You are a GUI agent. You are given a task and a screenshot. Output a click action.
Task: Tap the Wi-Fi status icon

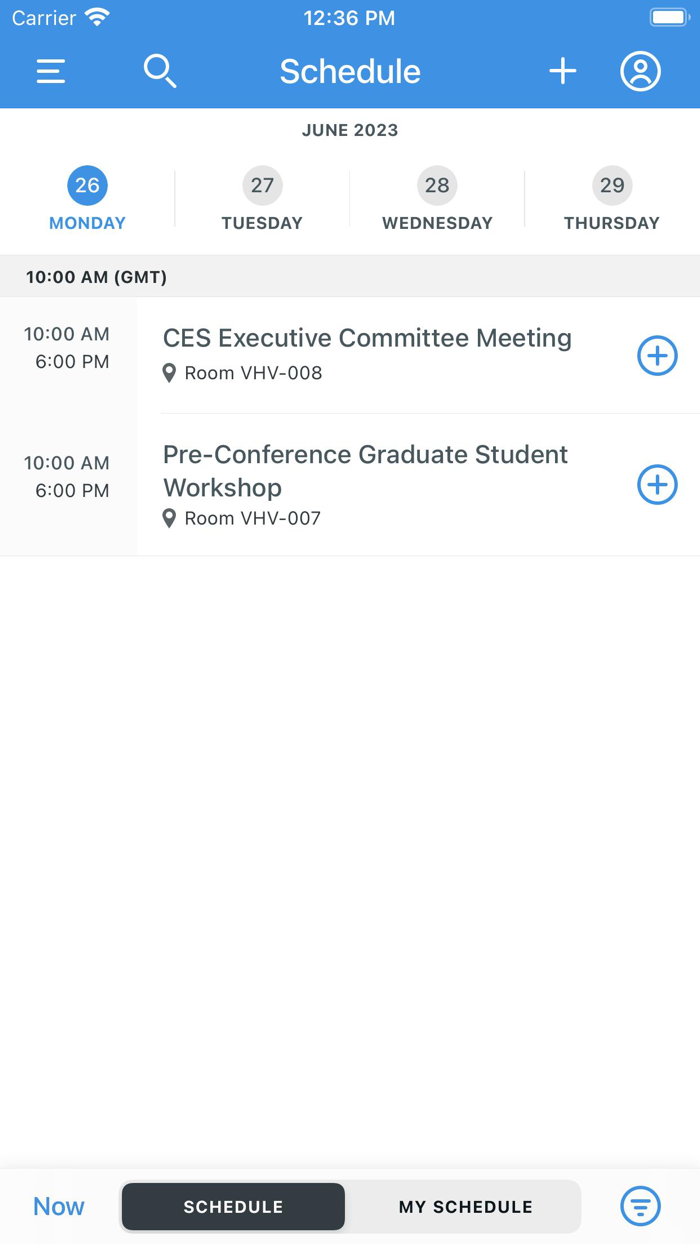tap(97, 16)
